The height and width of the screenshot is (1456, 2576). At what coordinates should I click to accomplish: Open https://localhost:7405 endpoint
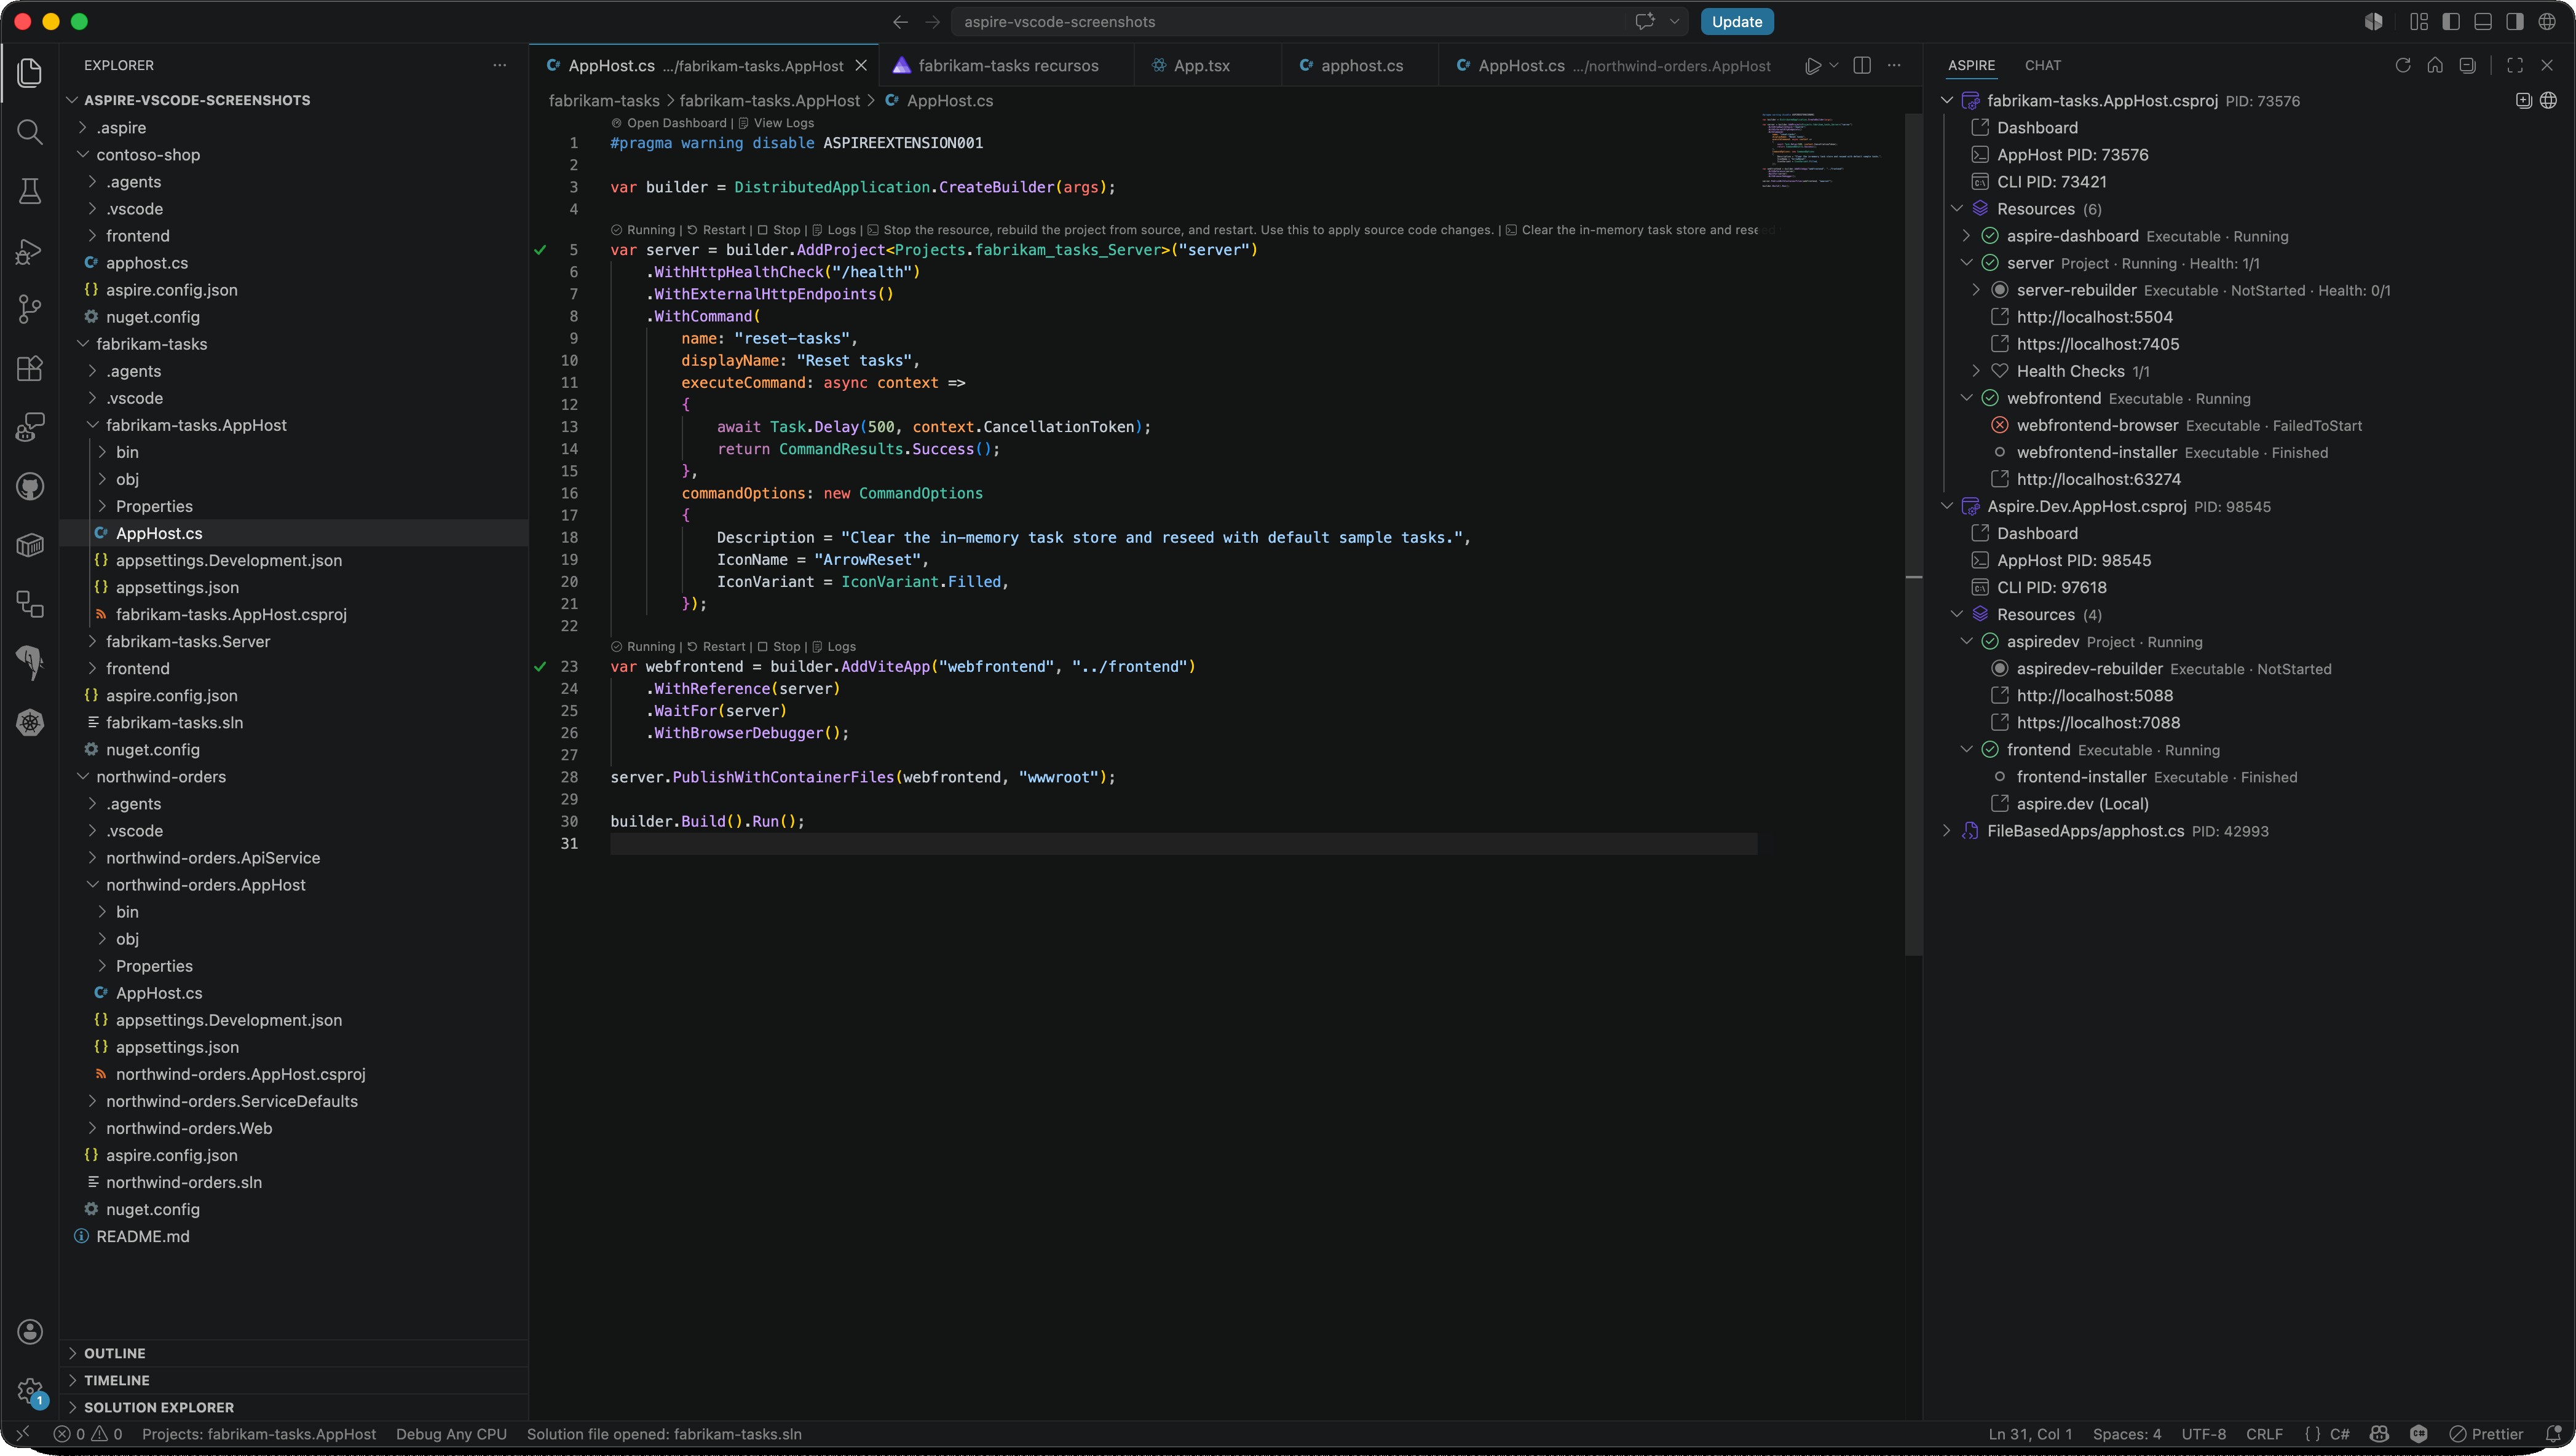pyautogui.click(x=2097, y=344)
